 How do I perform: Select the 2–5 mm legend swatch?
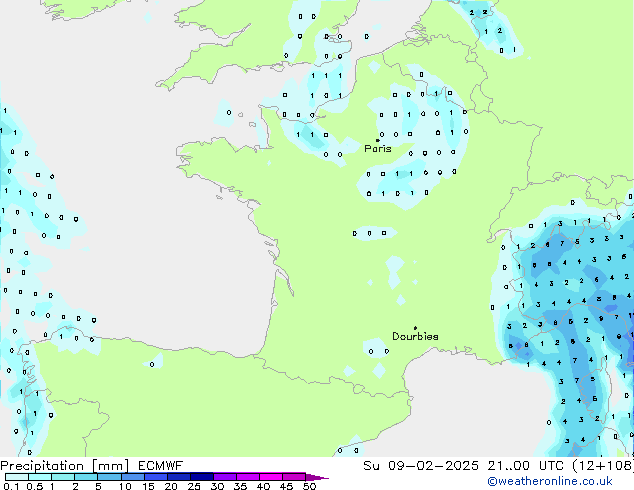[86, 477]
